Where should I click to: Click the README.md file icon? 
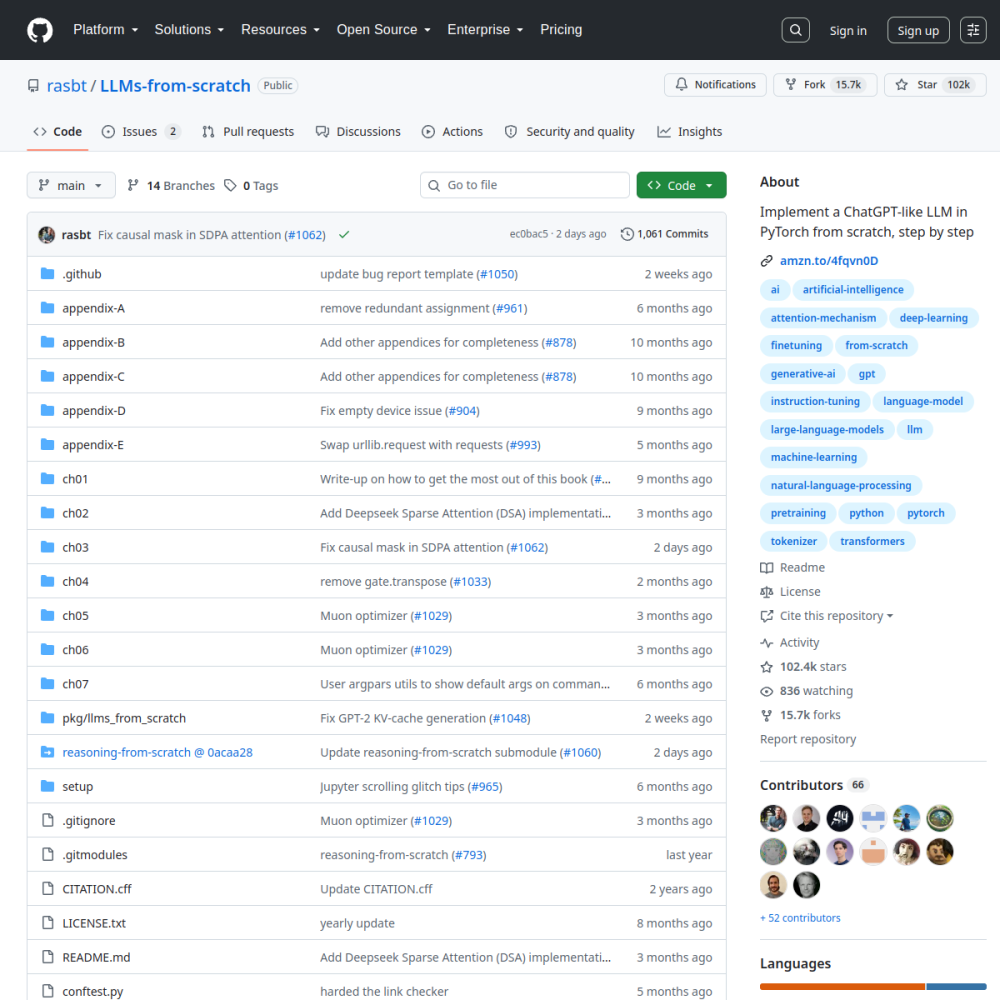tap(47, 957)
